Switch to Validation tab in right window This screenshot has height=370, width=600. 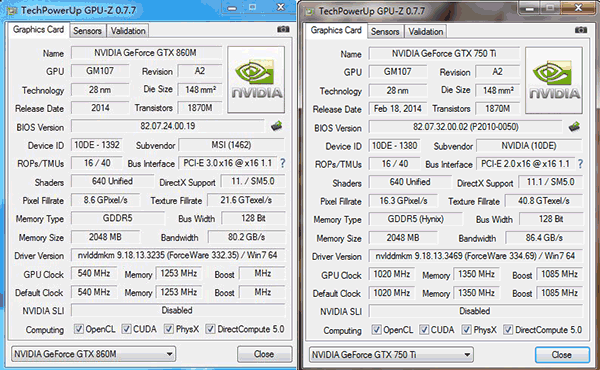point(426,32)
